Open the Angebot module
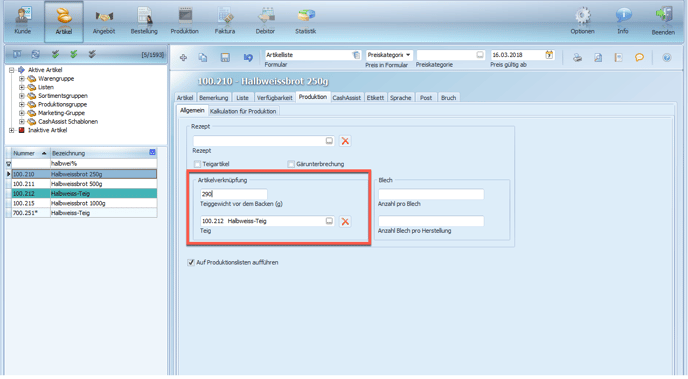Image resolution: width=688 pixels, height=379 pixels. (x=104, y=21)
